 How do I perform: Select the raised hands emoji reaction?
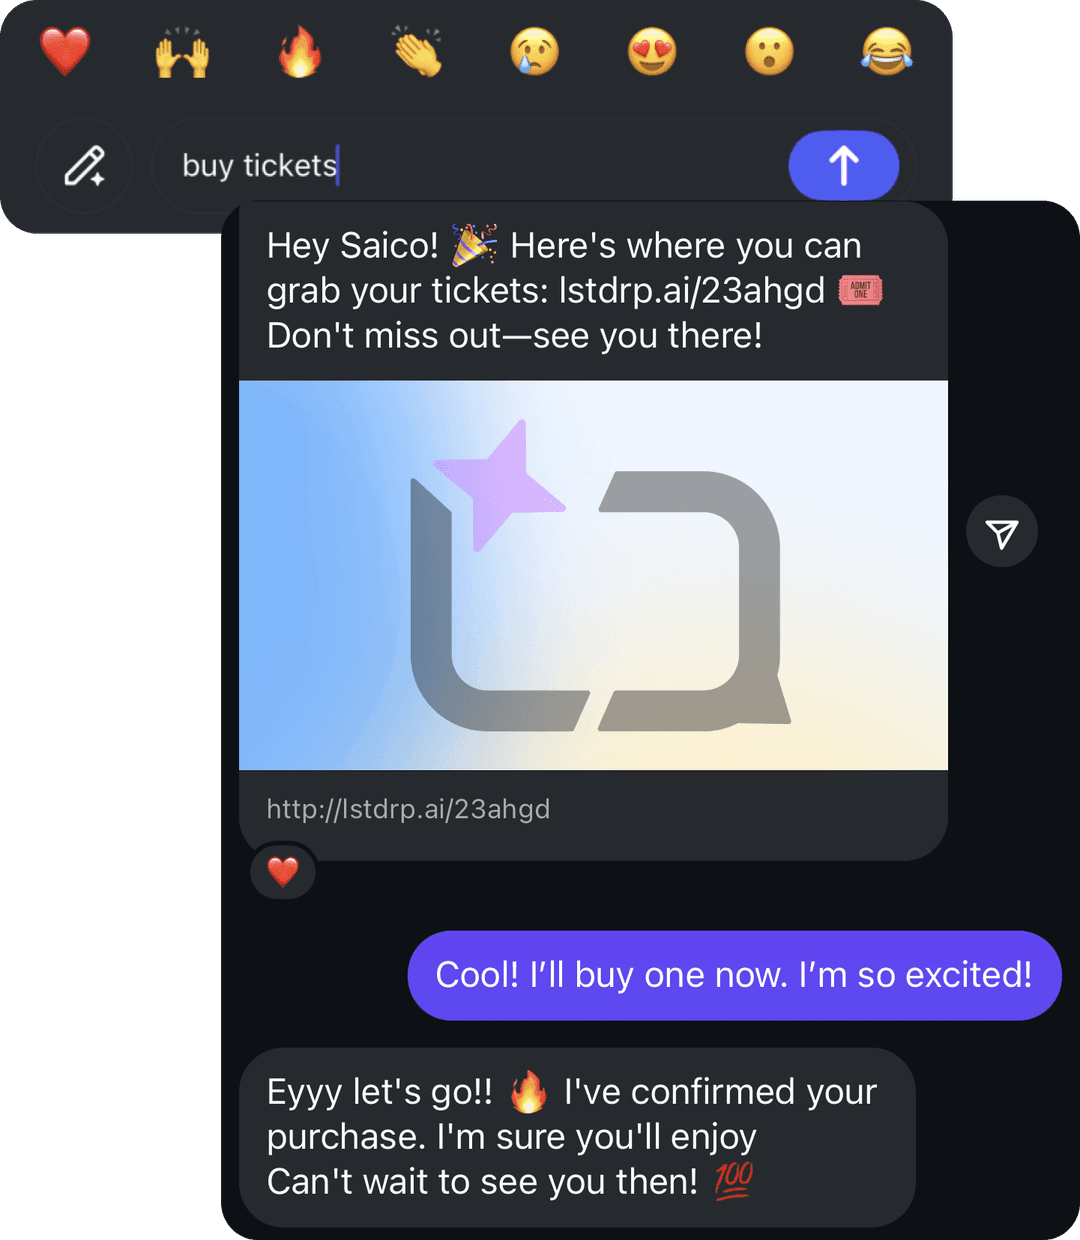[182, 52]
